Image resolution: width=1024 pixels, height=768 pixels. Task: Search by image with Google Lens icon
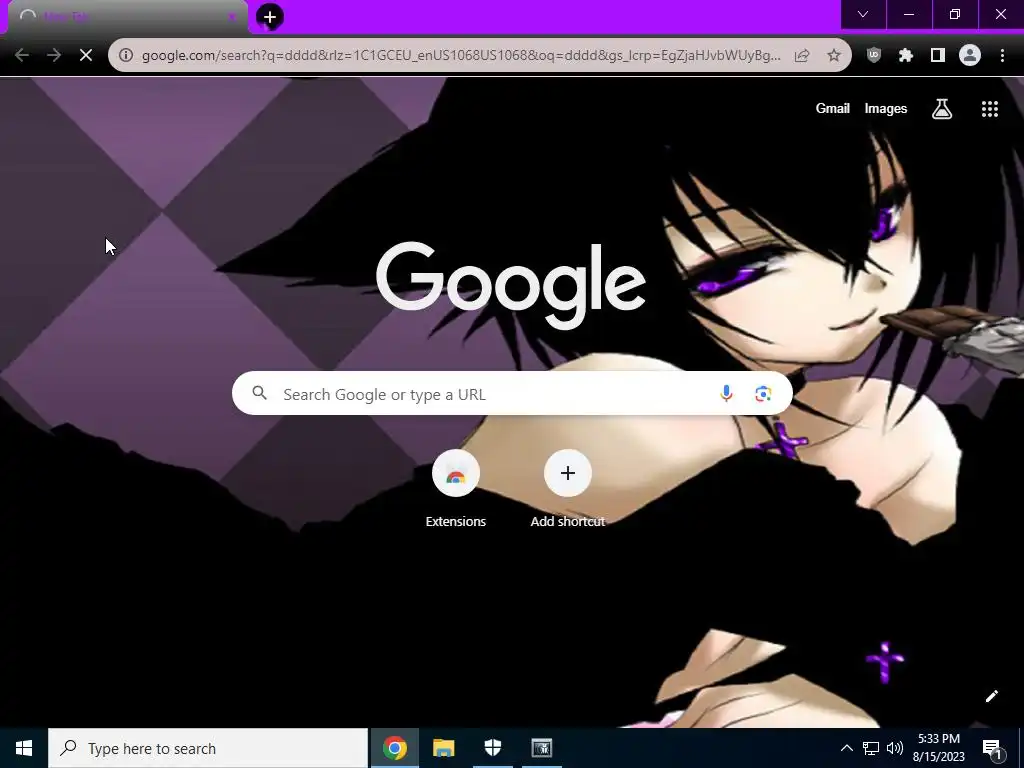pos(763,394)
